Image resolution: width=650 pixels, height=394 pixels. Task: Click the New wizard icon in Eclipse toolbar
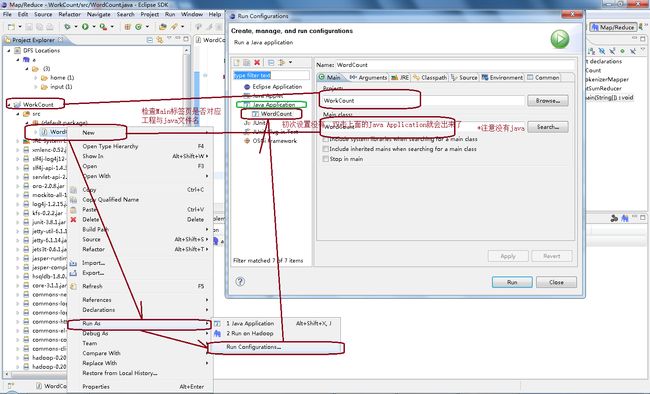click(x=11, y=27)
